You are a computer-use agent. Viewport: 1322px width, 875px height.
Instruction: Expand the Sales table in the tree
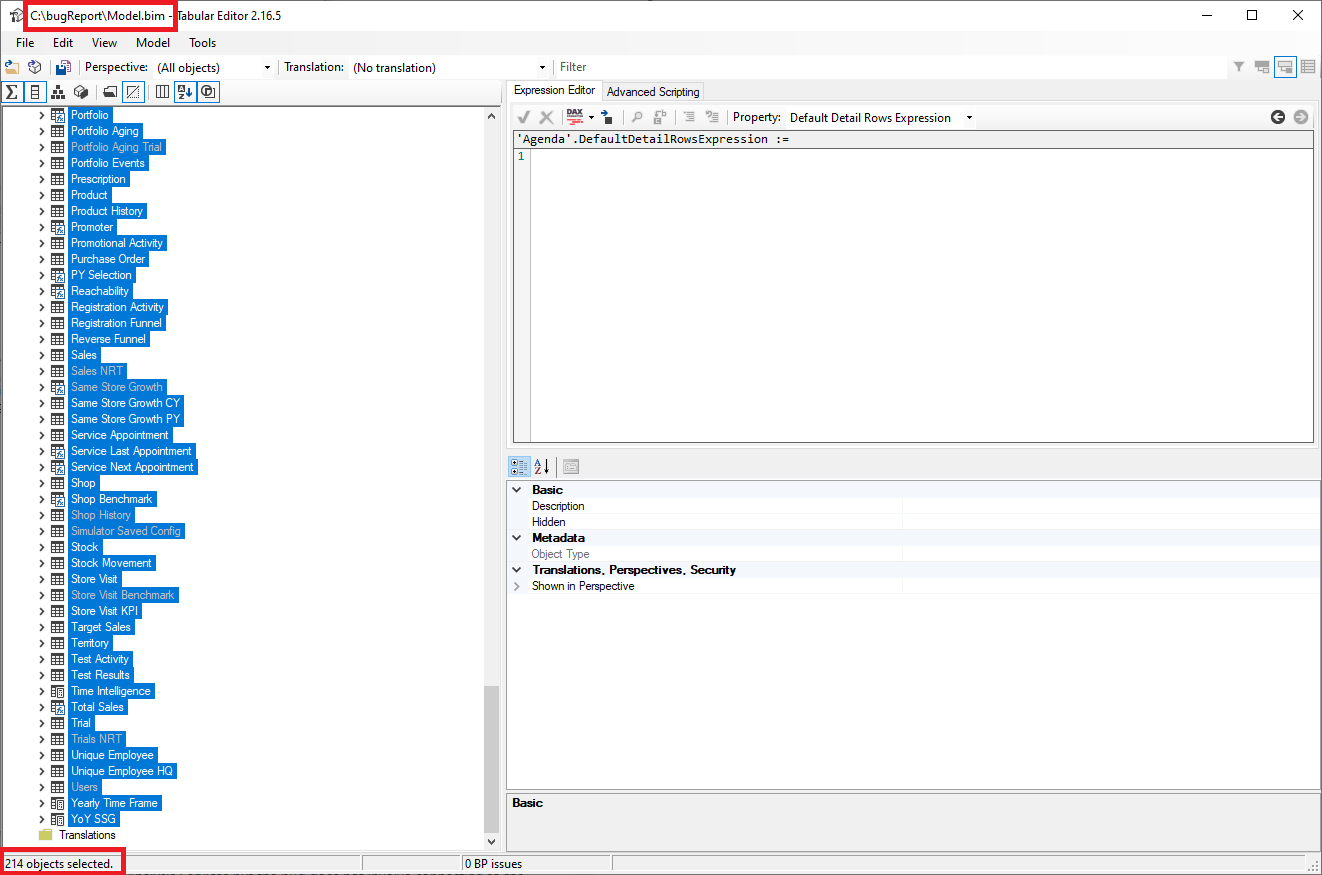(x=42, y=354)
